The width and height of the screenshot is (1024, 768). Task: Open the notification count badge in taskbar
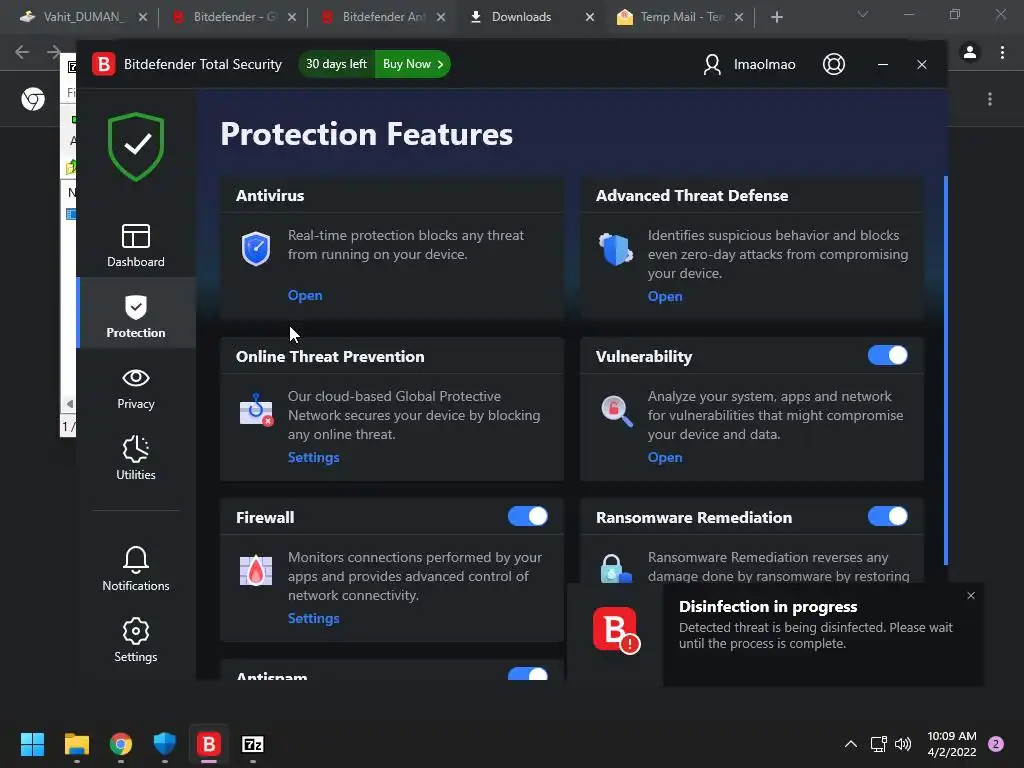tap(996, 744)
